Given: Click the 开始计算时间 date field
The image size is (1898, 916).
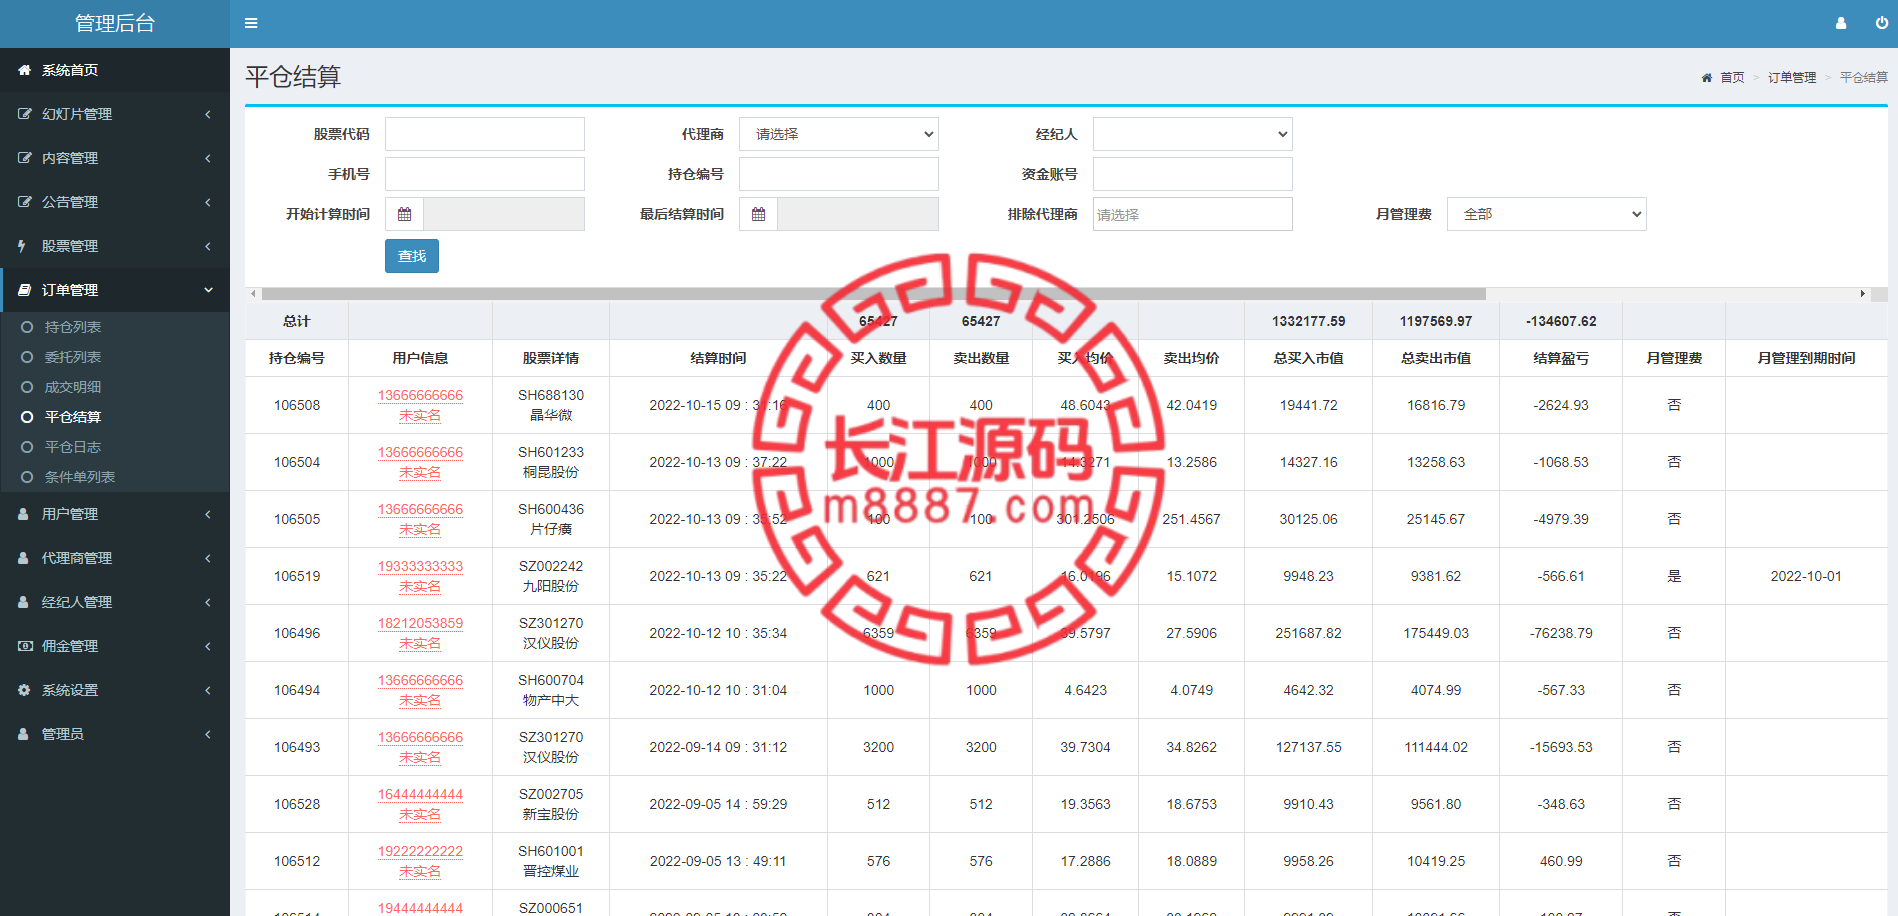Looking at the screenshot, I should [504, 214].
